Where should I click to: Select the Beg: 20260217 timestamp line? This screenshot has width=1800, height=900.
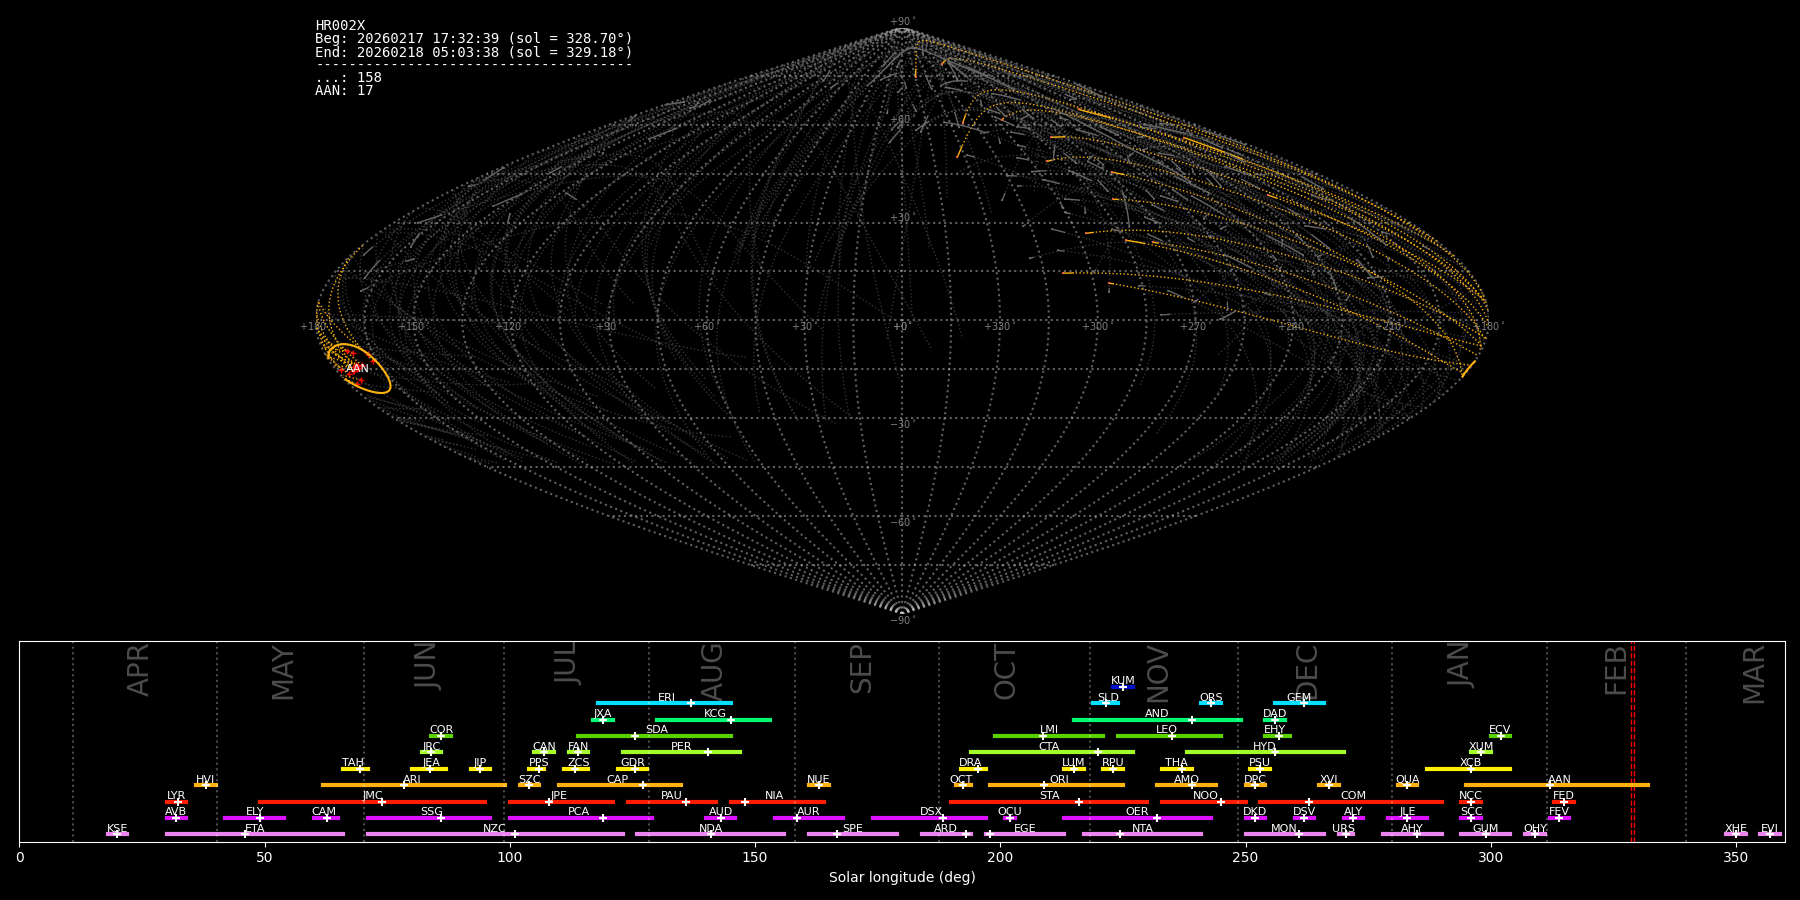(474, 39)
